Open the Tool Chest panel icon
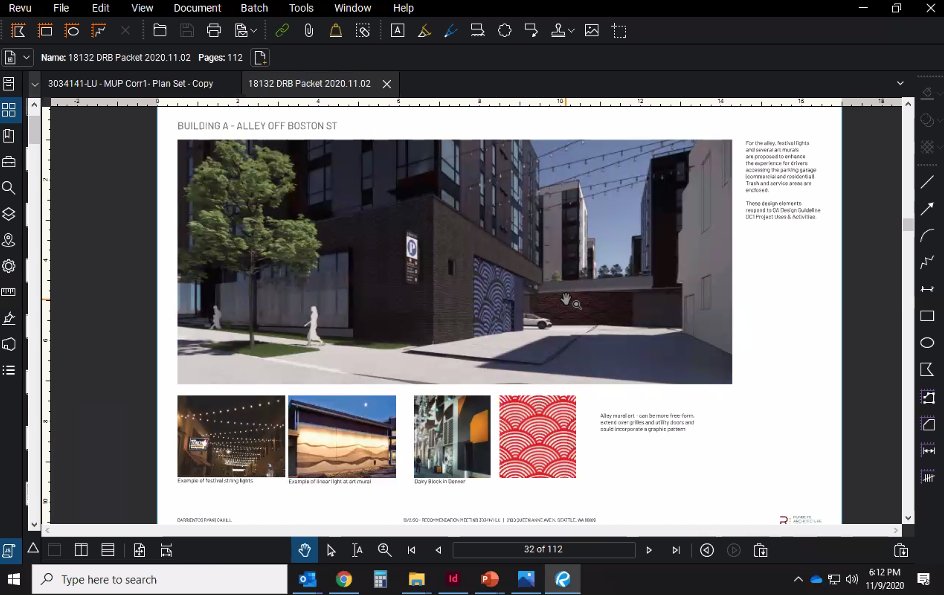Image resolution: width=944 pixels, height=595 pixels. point(9,161)
